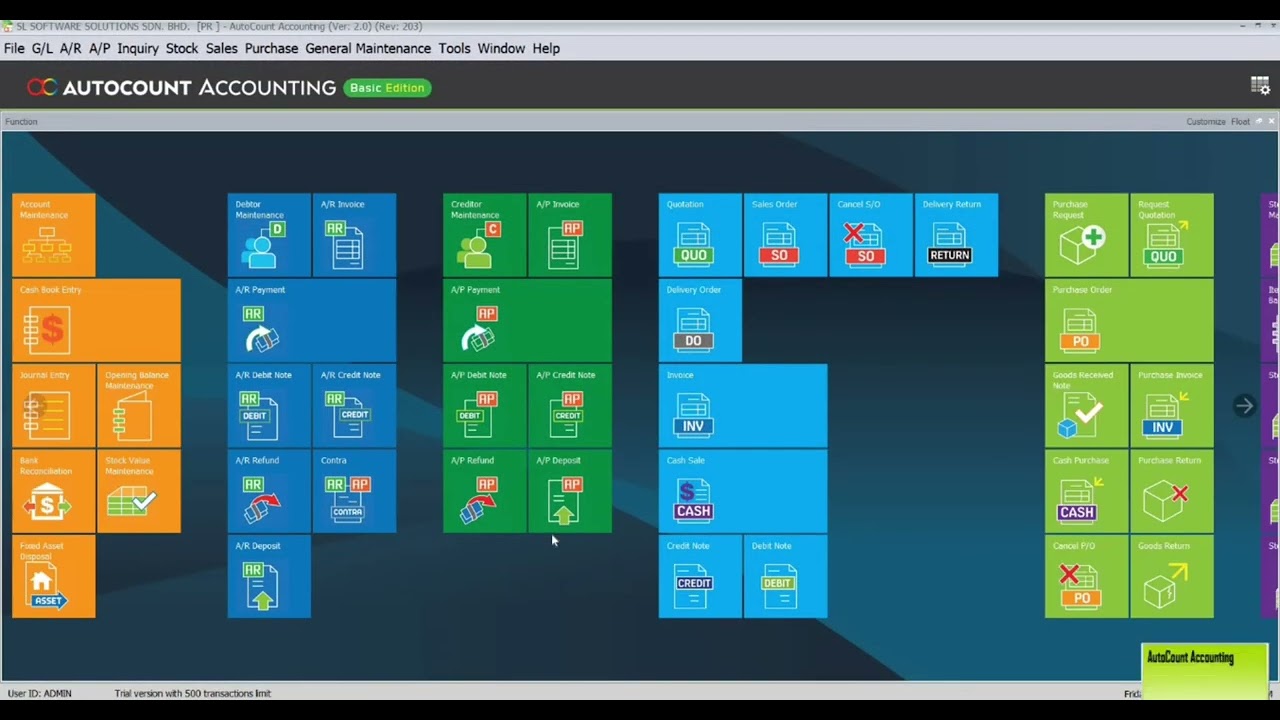Open the Cash Sale tile
This screenshot has height=720, width=1280.
coord(743,491)
